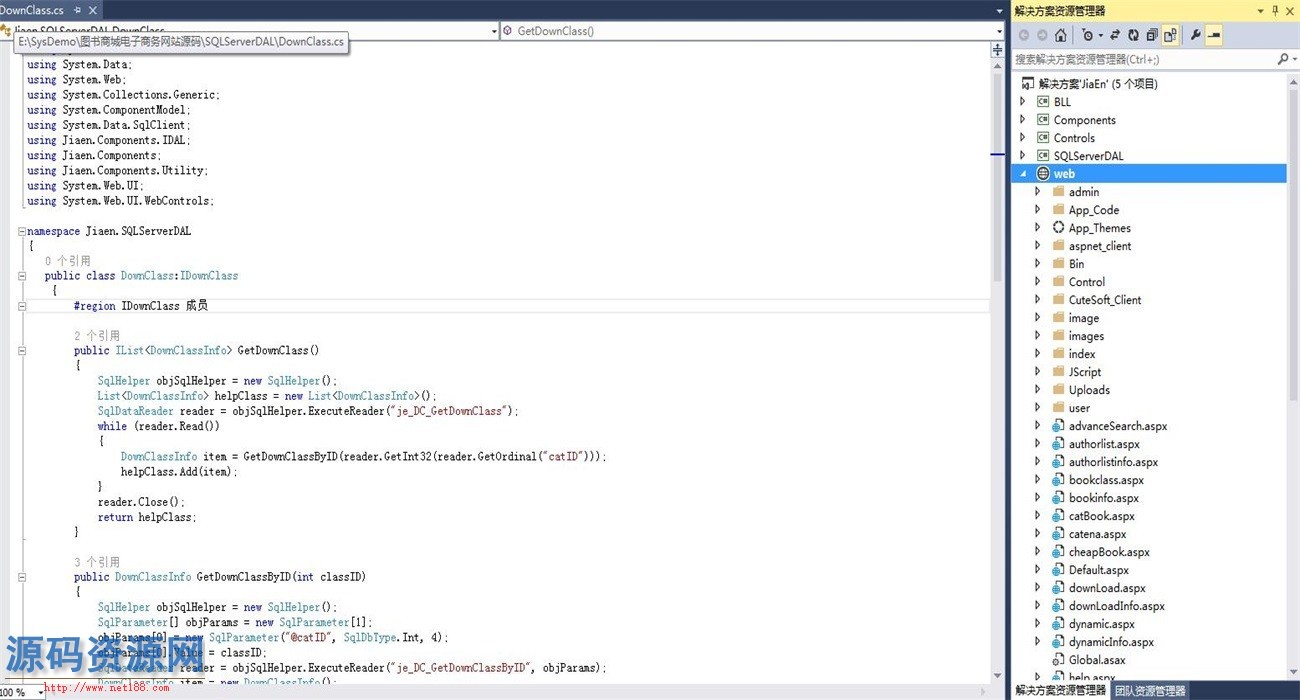Click the catBook.aspx file icon
The width and height of the screenshot is (1300, 700).
[x=1059, y=516]
